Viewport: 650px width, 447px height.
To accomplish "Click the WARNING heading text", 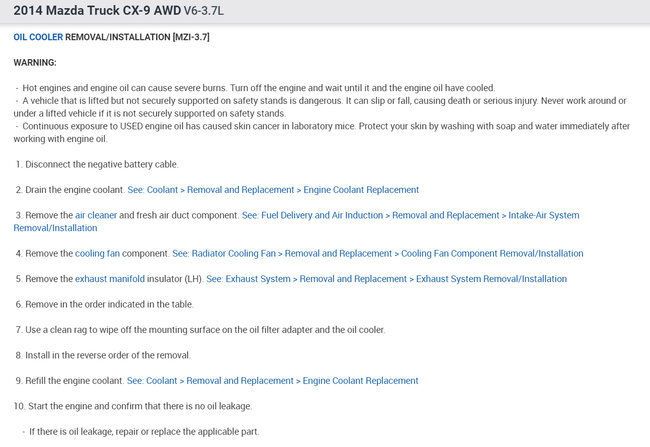I will tap(35, 62).
